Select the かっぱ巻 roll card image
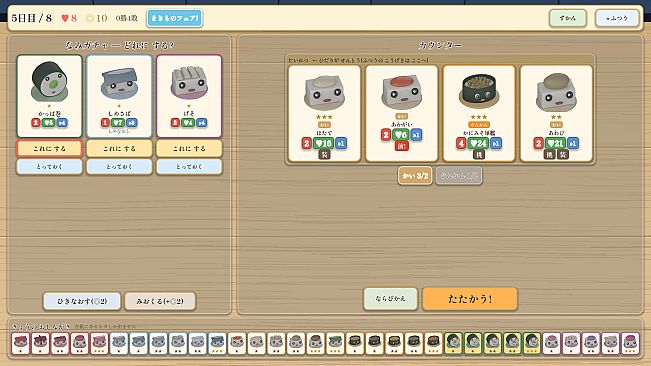This screenshot has height=366, width=651. point(49,82)
